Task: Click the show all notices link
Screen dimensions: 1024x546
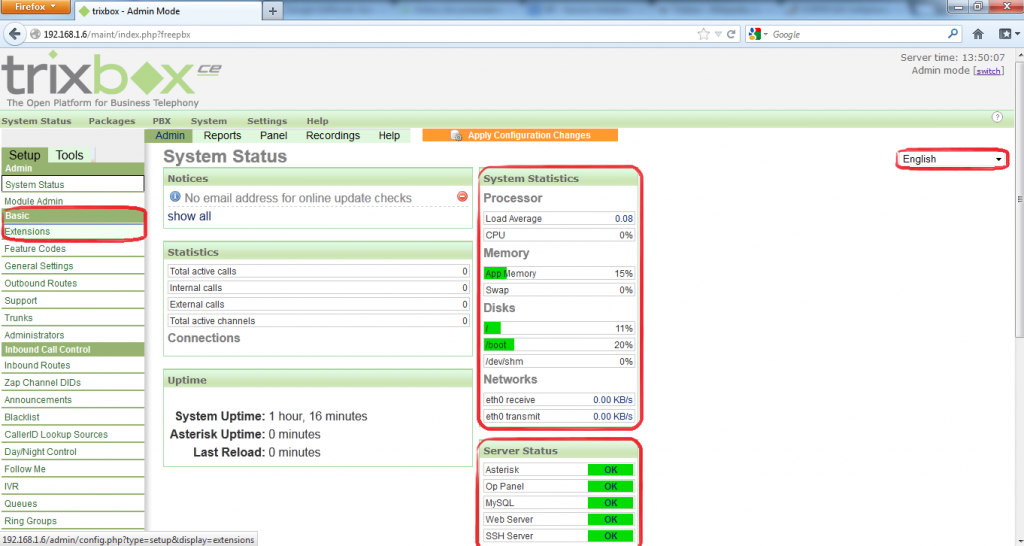Action: point(189,216)
